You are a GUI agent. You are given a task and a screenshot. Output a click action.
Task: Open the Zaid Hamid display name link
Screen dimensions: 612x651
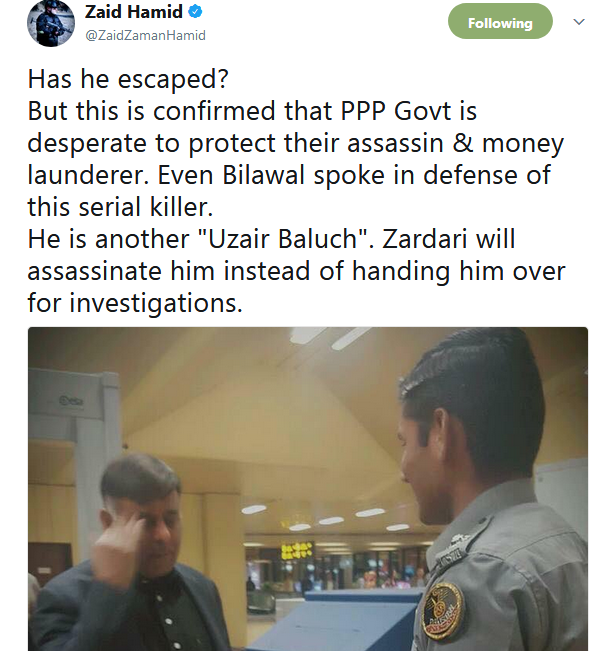(x=134, y=12)
